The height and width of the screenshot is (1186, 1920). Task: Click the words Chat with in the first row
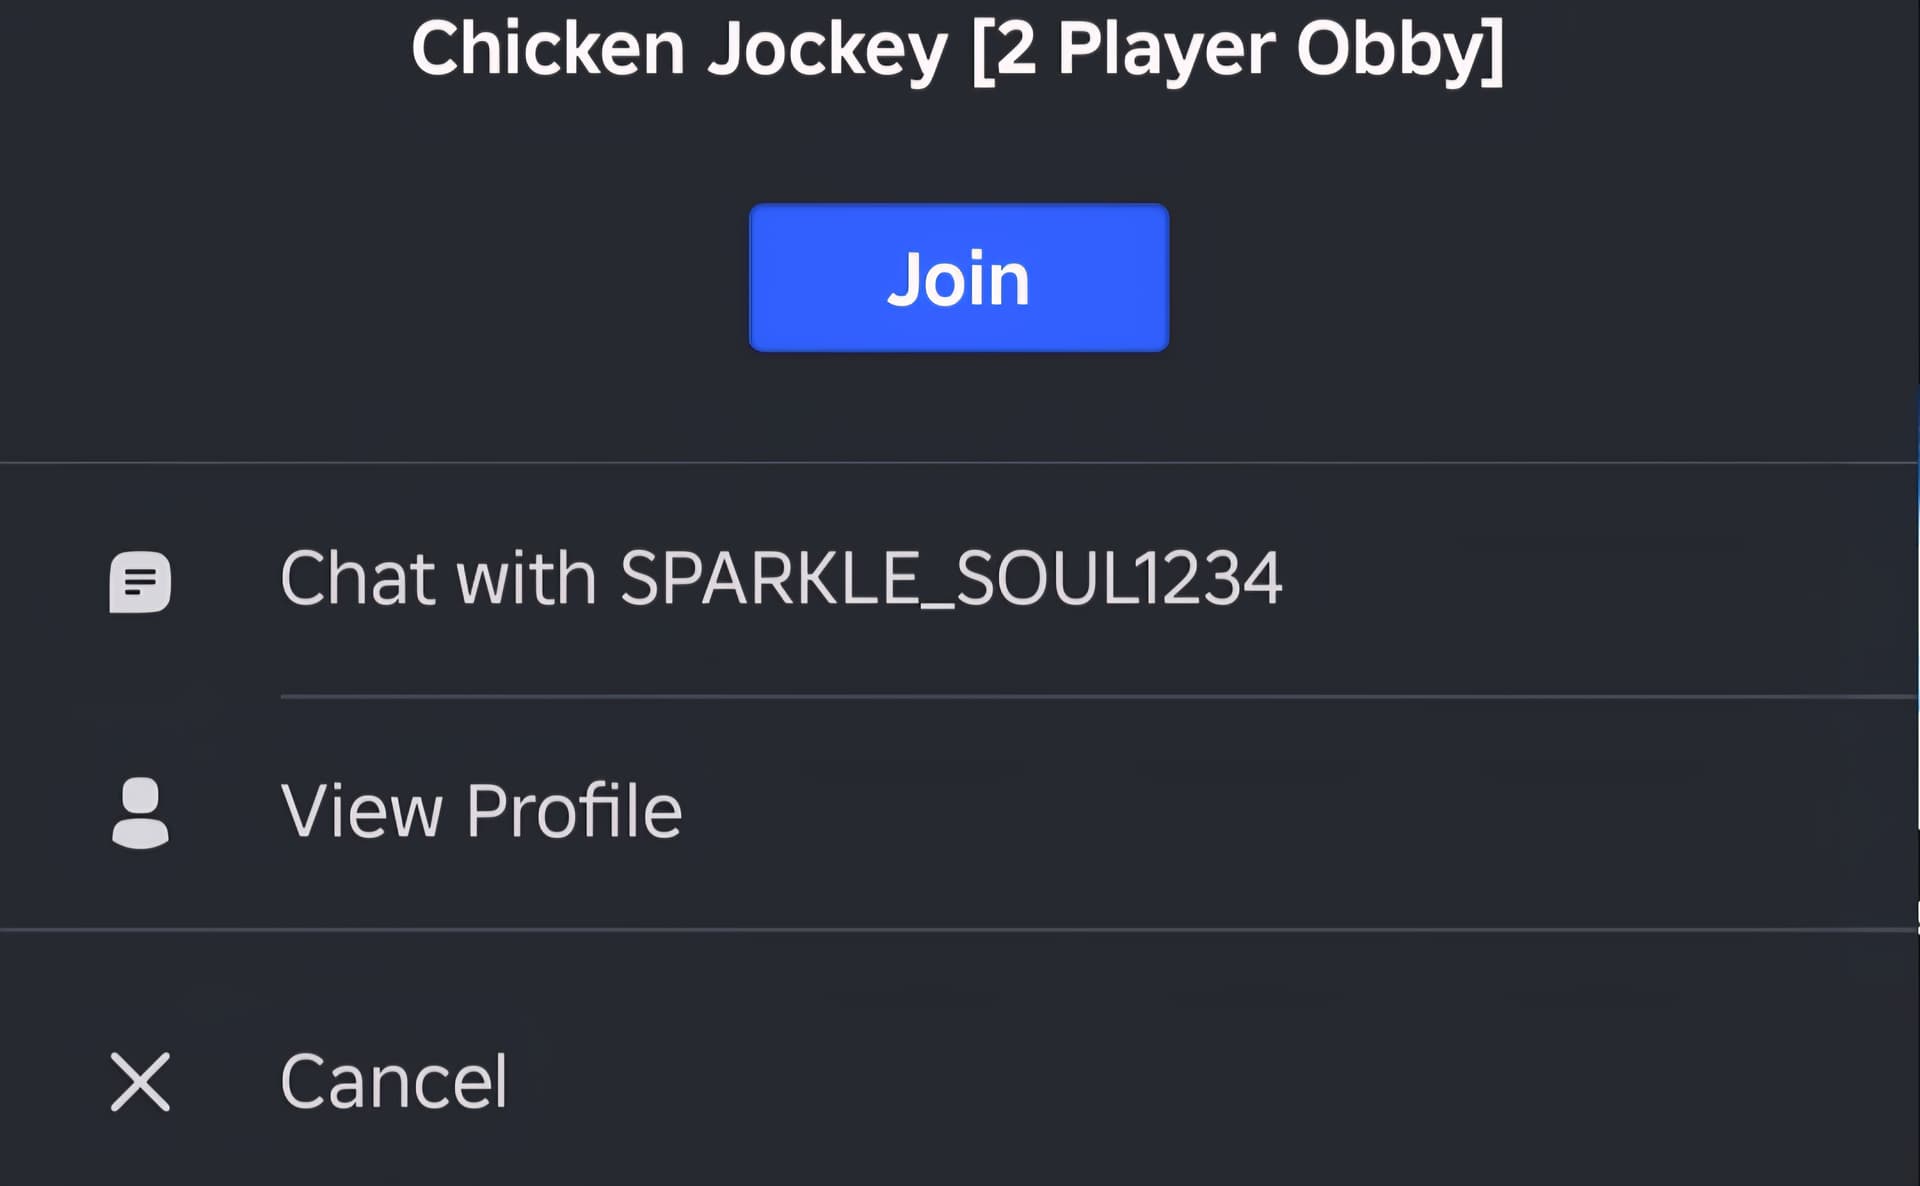[x=438, y=578]
